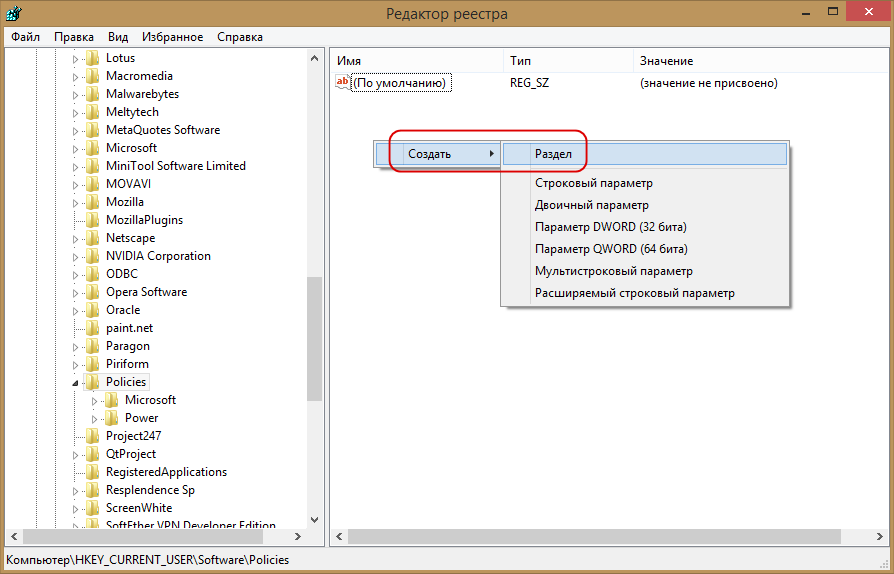Click the Тип column header
Screen dimensions: 894x574
[x=568, y=61]
